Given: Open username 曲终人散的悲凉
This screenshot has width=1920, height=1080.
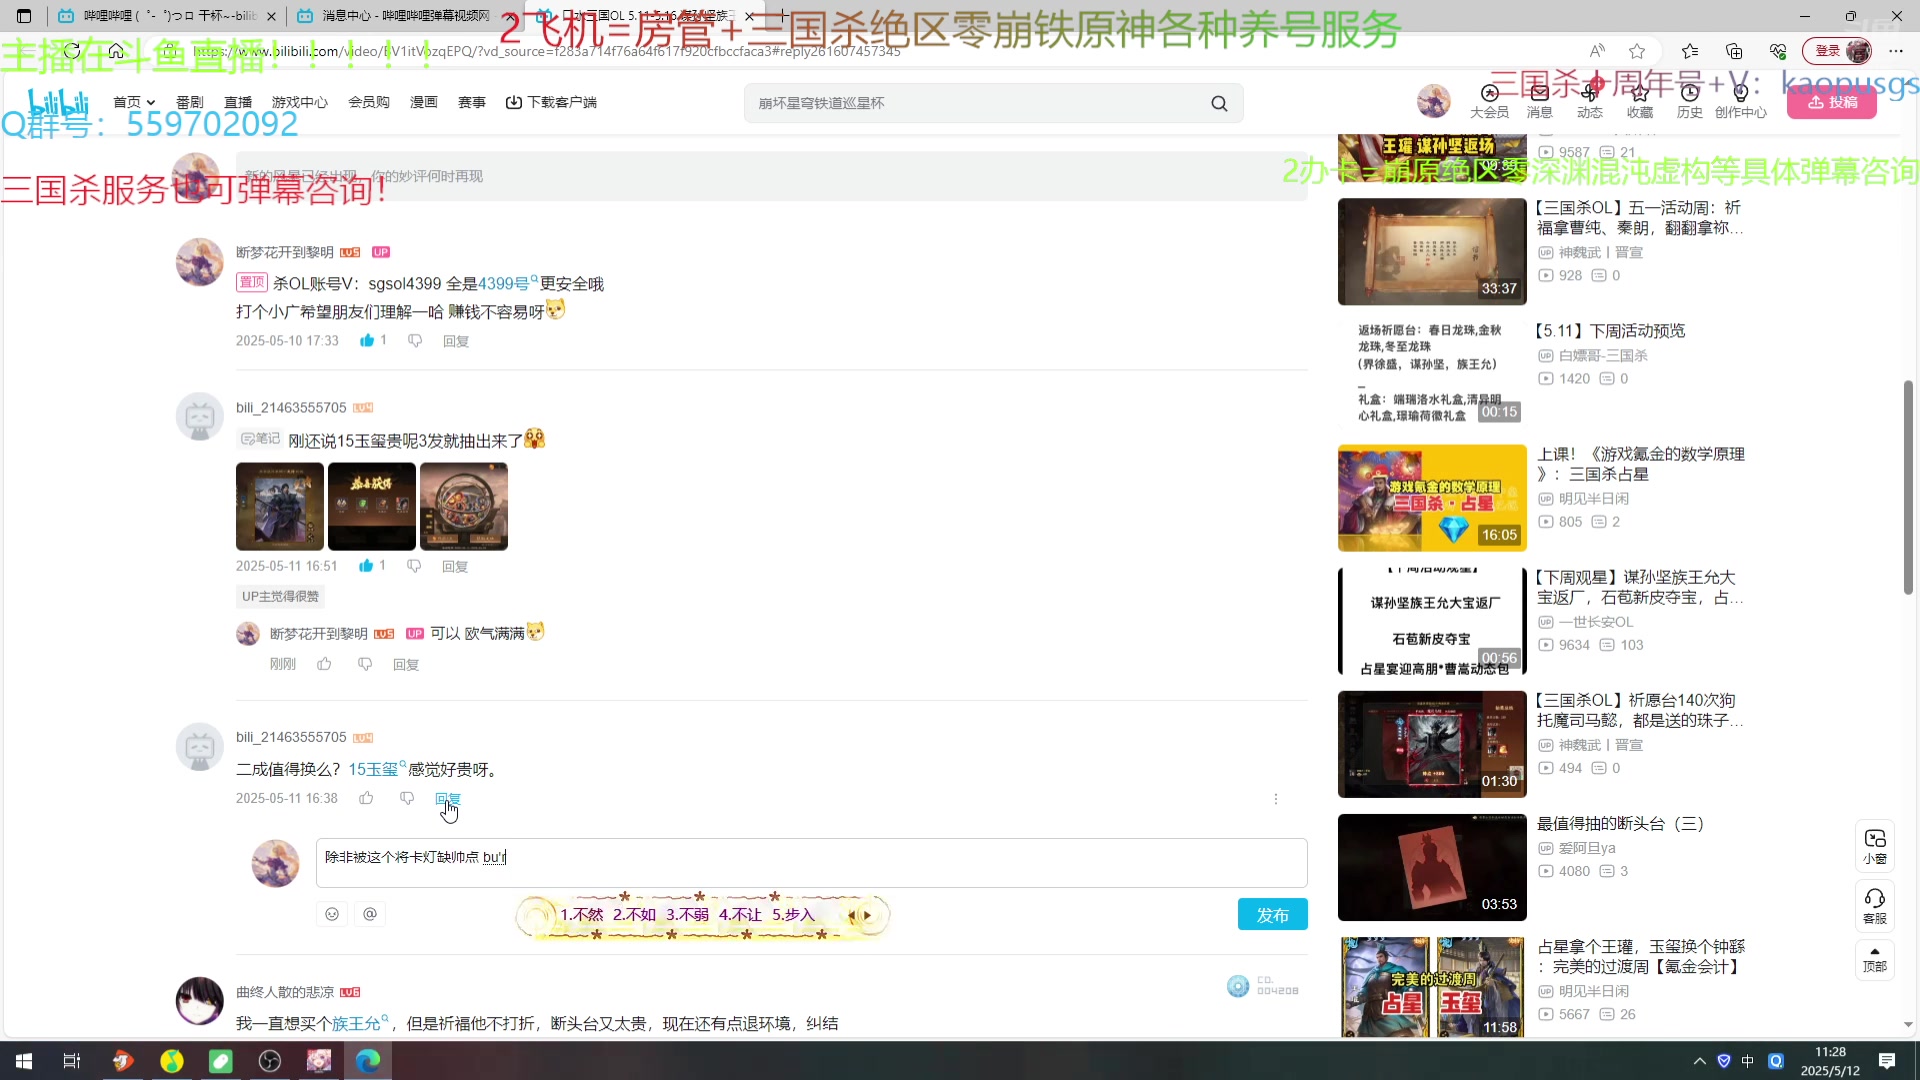Looking at the screenshot, I should [285, 992].
